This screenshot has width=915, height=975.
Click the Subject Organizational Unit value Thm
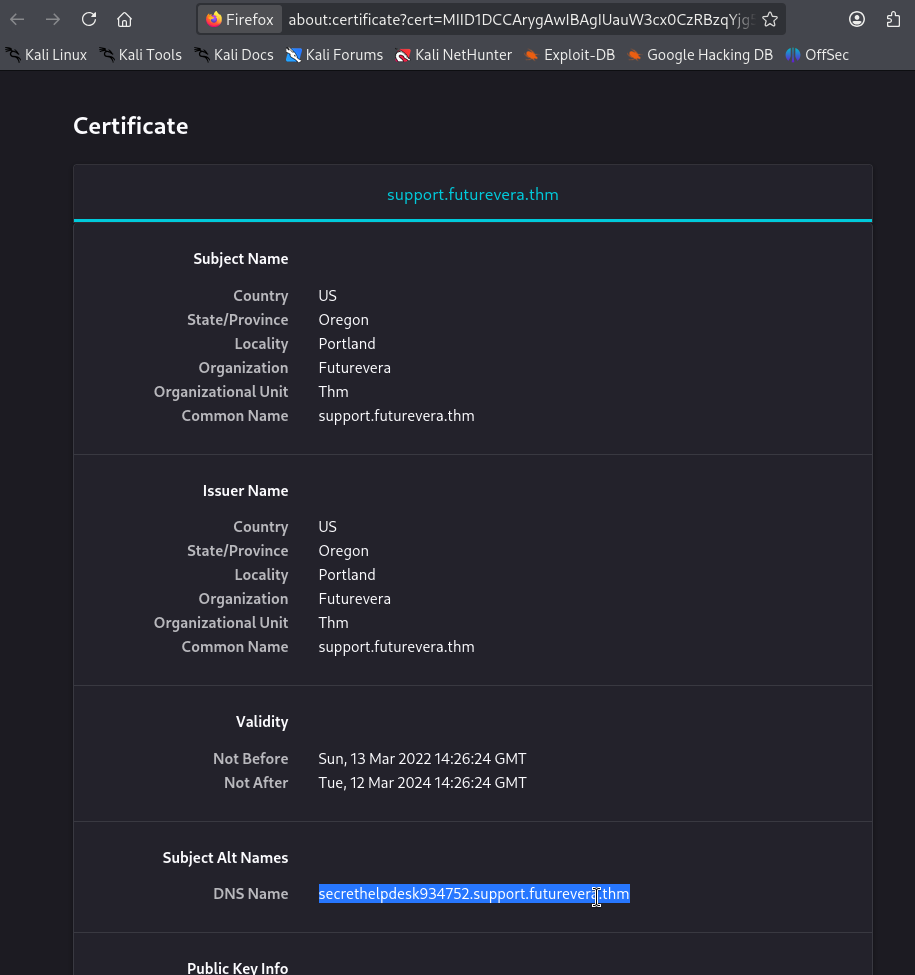(333, 392)
